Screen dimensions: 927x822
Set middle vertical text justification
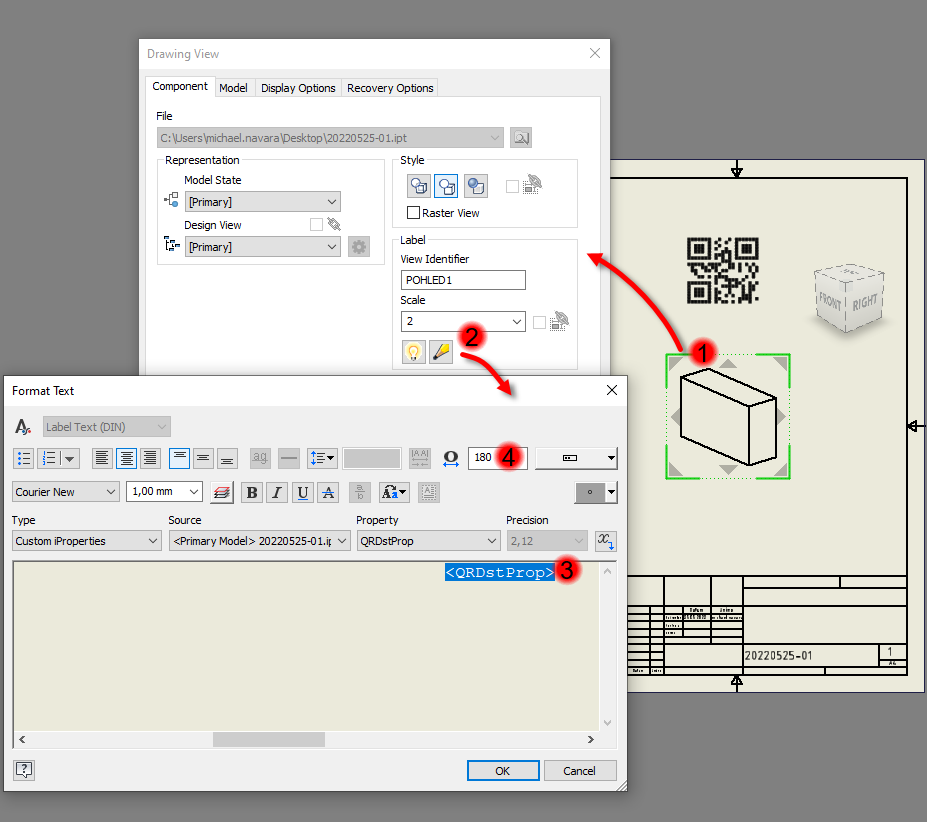203,458
